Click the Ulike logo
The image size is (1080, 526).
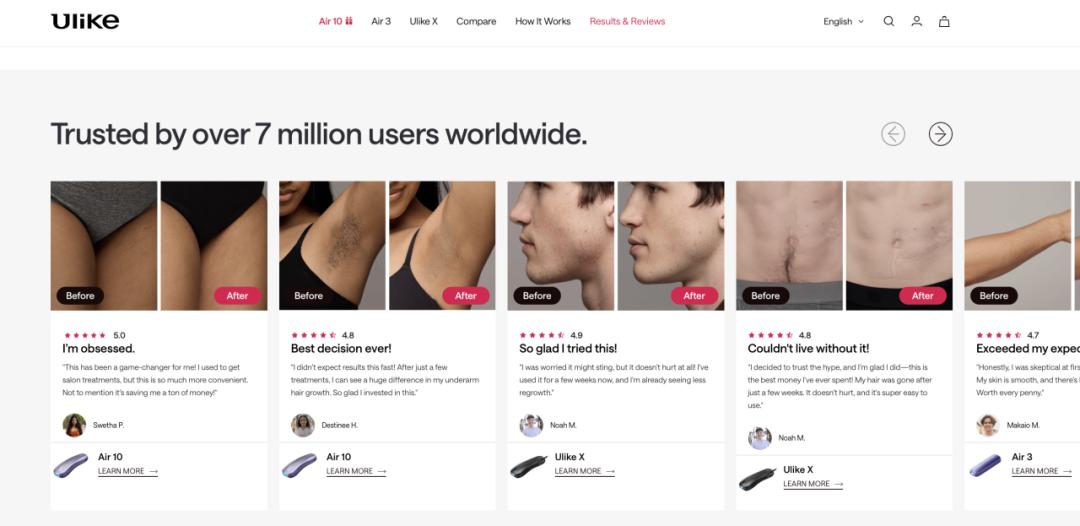click(85, 21)
